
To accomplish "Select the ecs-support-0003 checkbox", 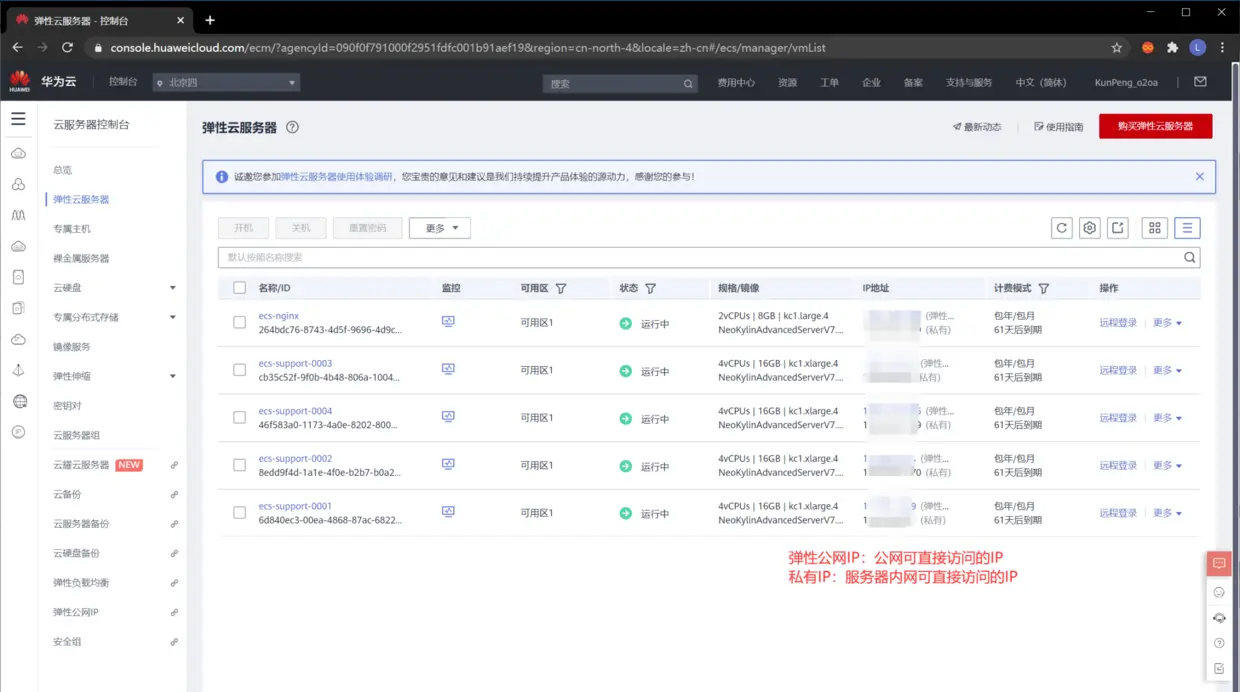I will pyautogui.click(x=239, y=370).
